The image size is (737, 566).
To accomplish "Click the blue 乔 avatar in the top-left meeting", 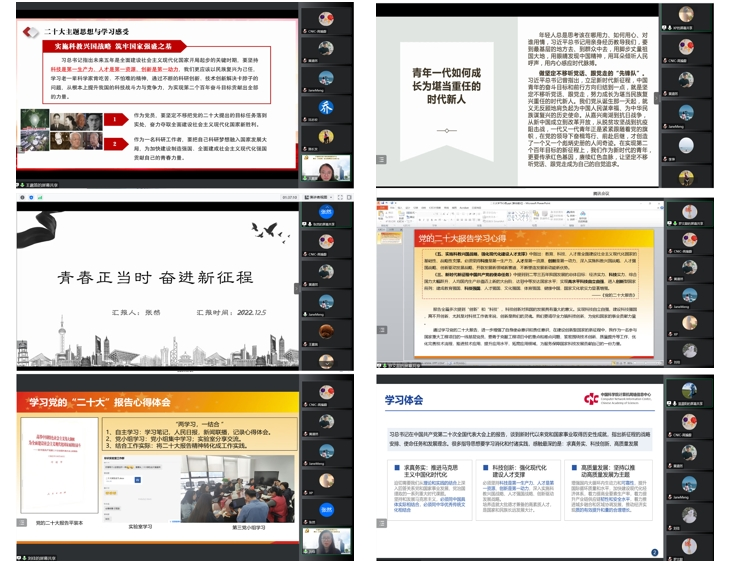I will click(325, 109).
